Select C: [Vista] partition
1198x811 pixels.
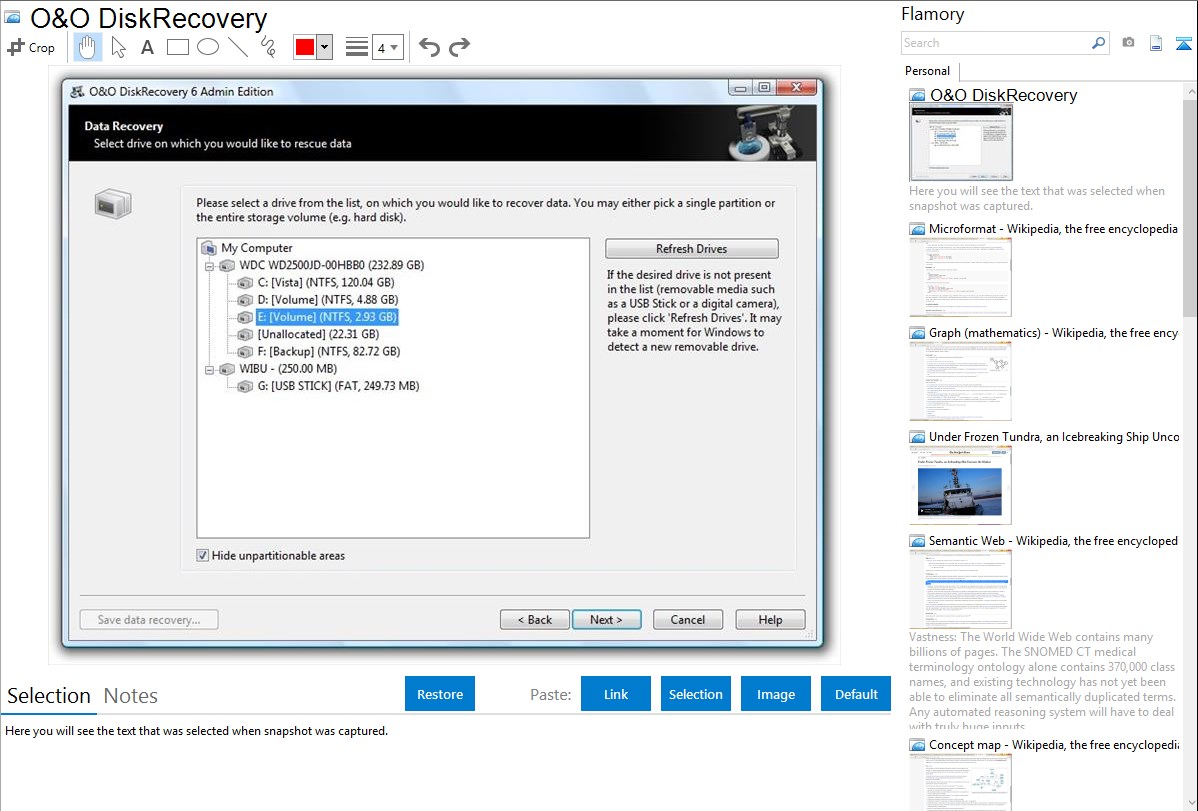click(x=326, y=282)
